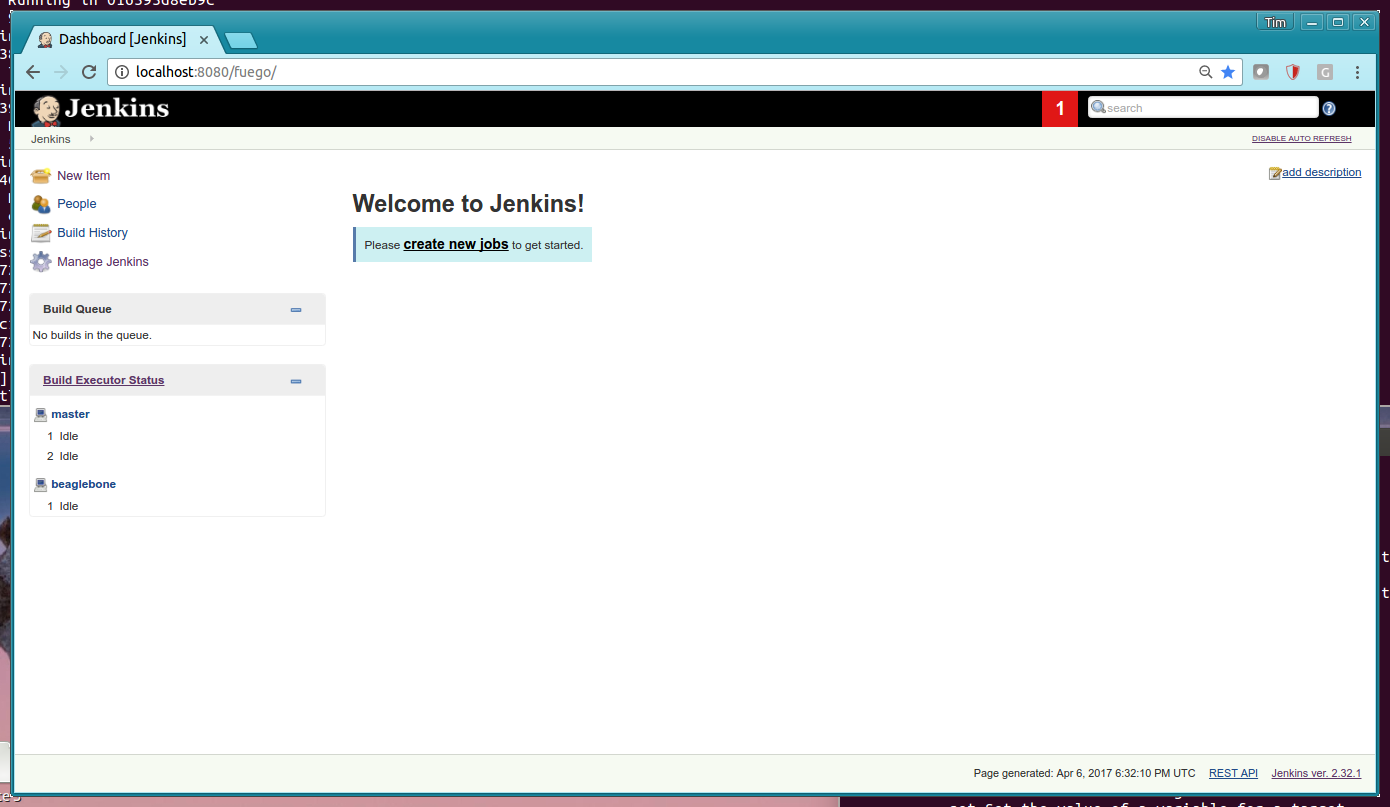Click the master node computer icon
This screenshot has height=807, width=1390.
pos(41,414)
